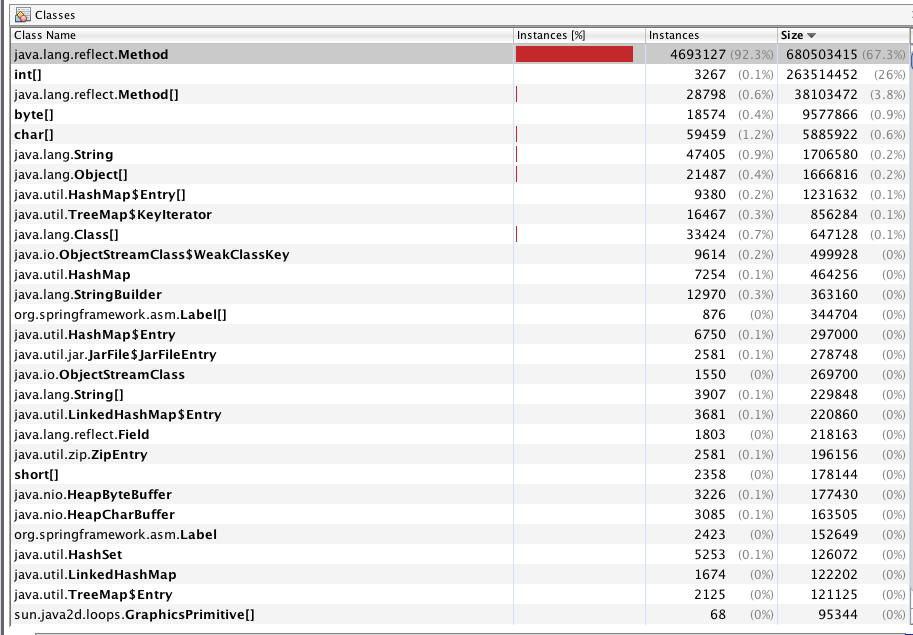Click the red percentage bar for Method

point(573,54)
